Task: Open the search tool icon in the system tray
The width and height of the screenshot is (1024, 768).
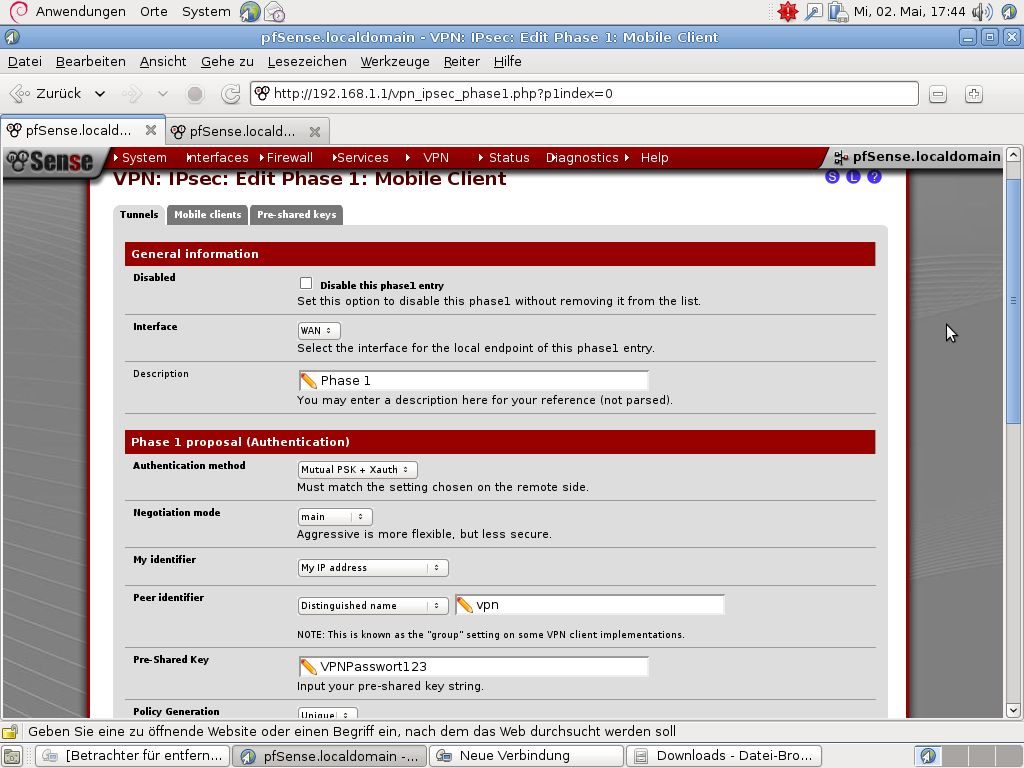Action: 813,12
